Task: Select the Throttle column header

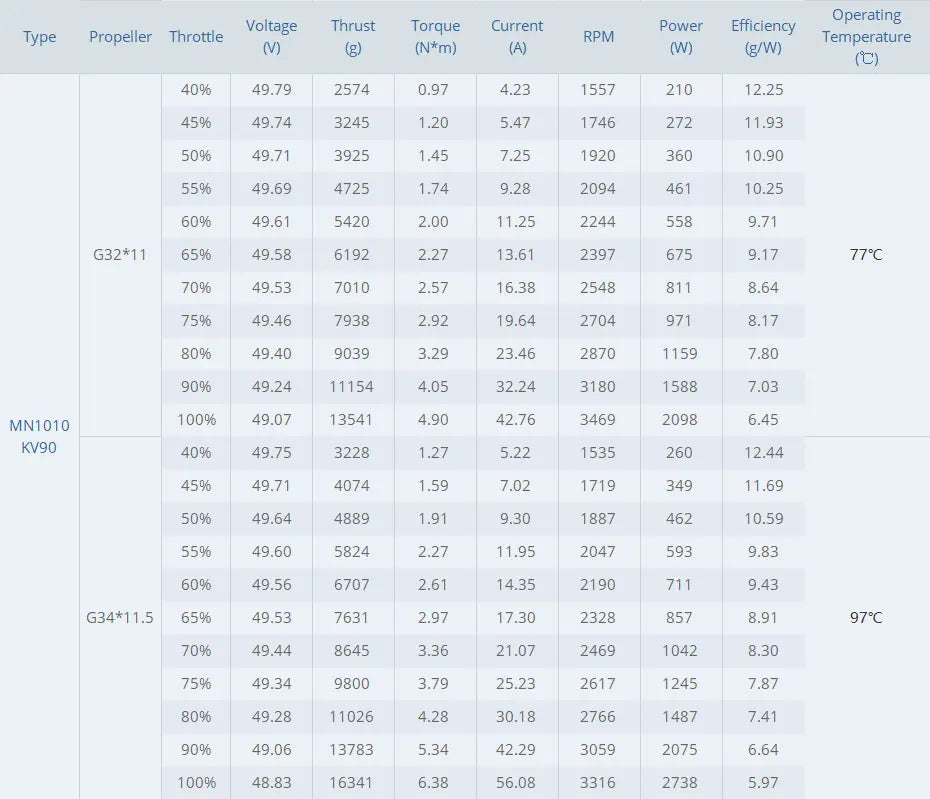Action: [x=196, y=37]
